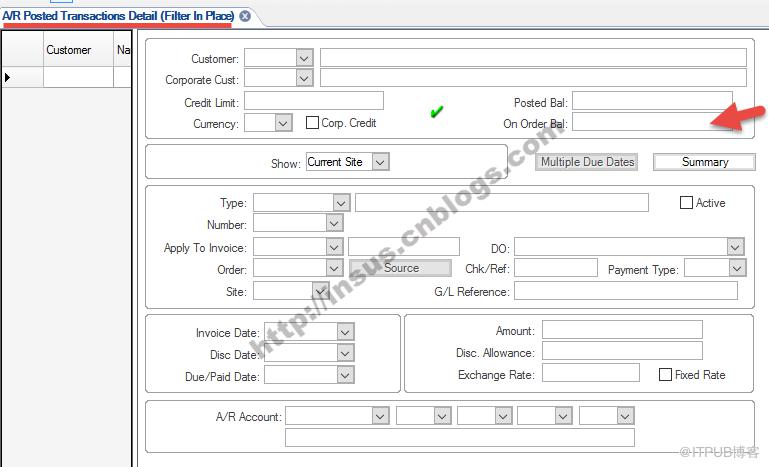Screen dimensions: 769x467
Task: Click the Posted Bal field
Action: coord(652,101)
